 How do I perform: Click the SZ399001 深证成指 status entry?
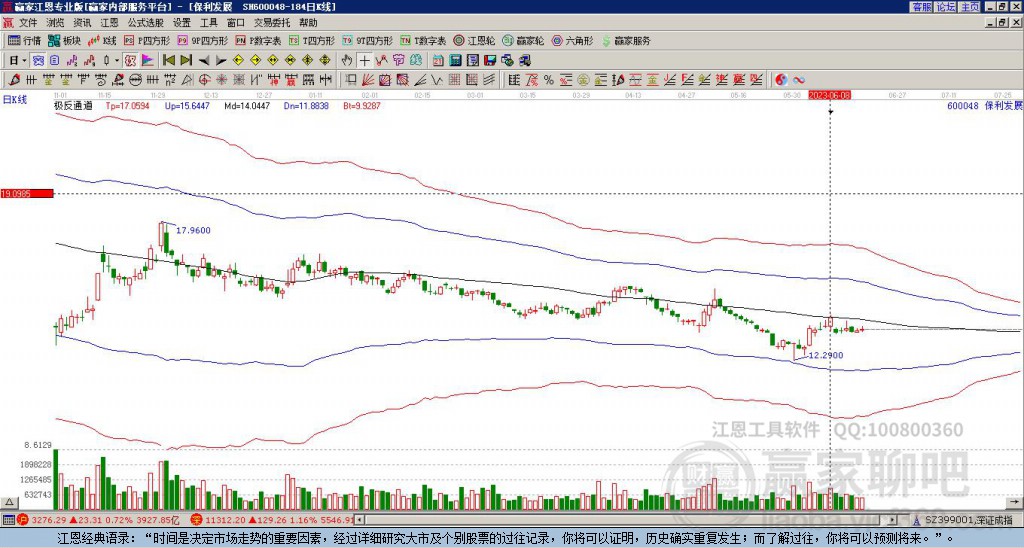pos(964,520)
